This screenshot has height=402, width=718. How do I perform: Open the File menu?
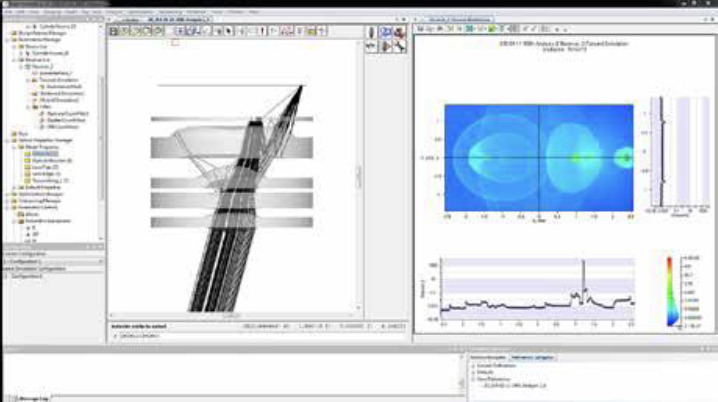[x=8, y=13]
